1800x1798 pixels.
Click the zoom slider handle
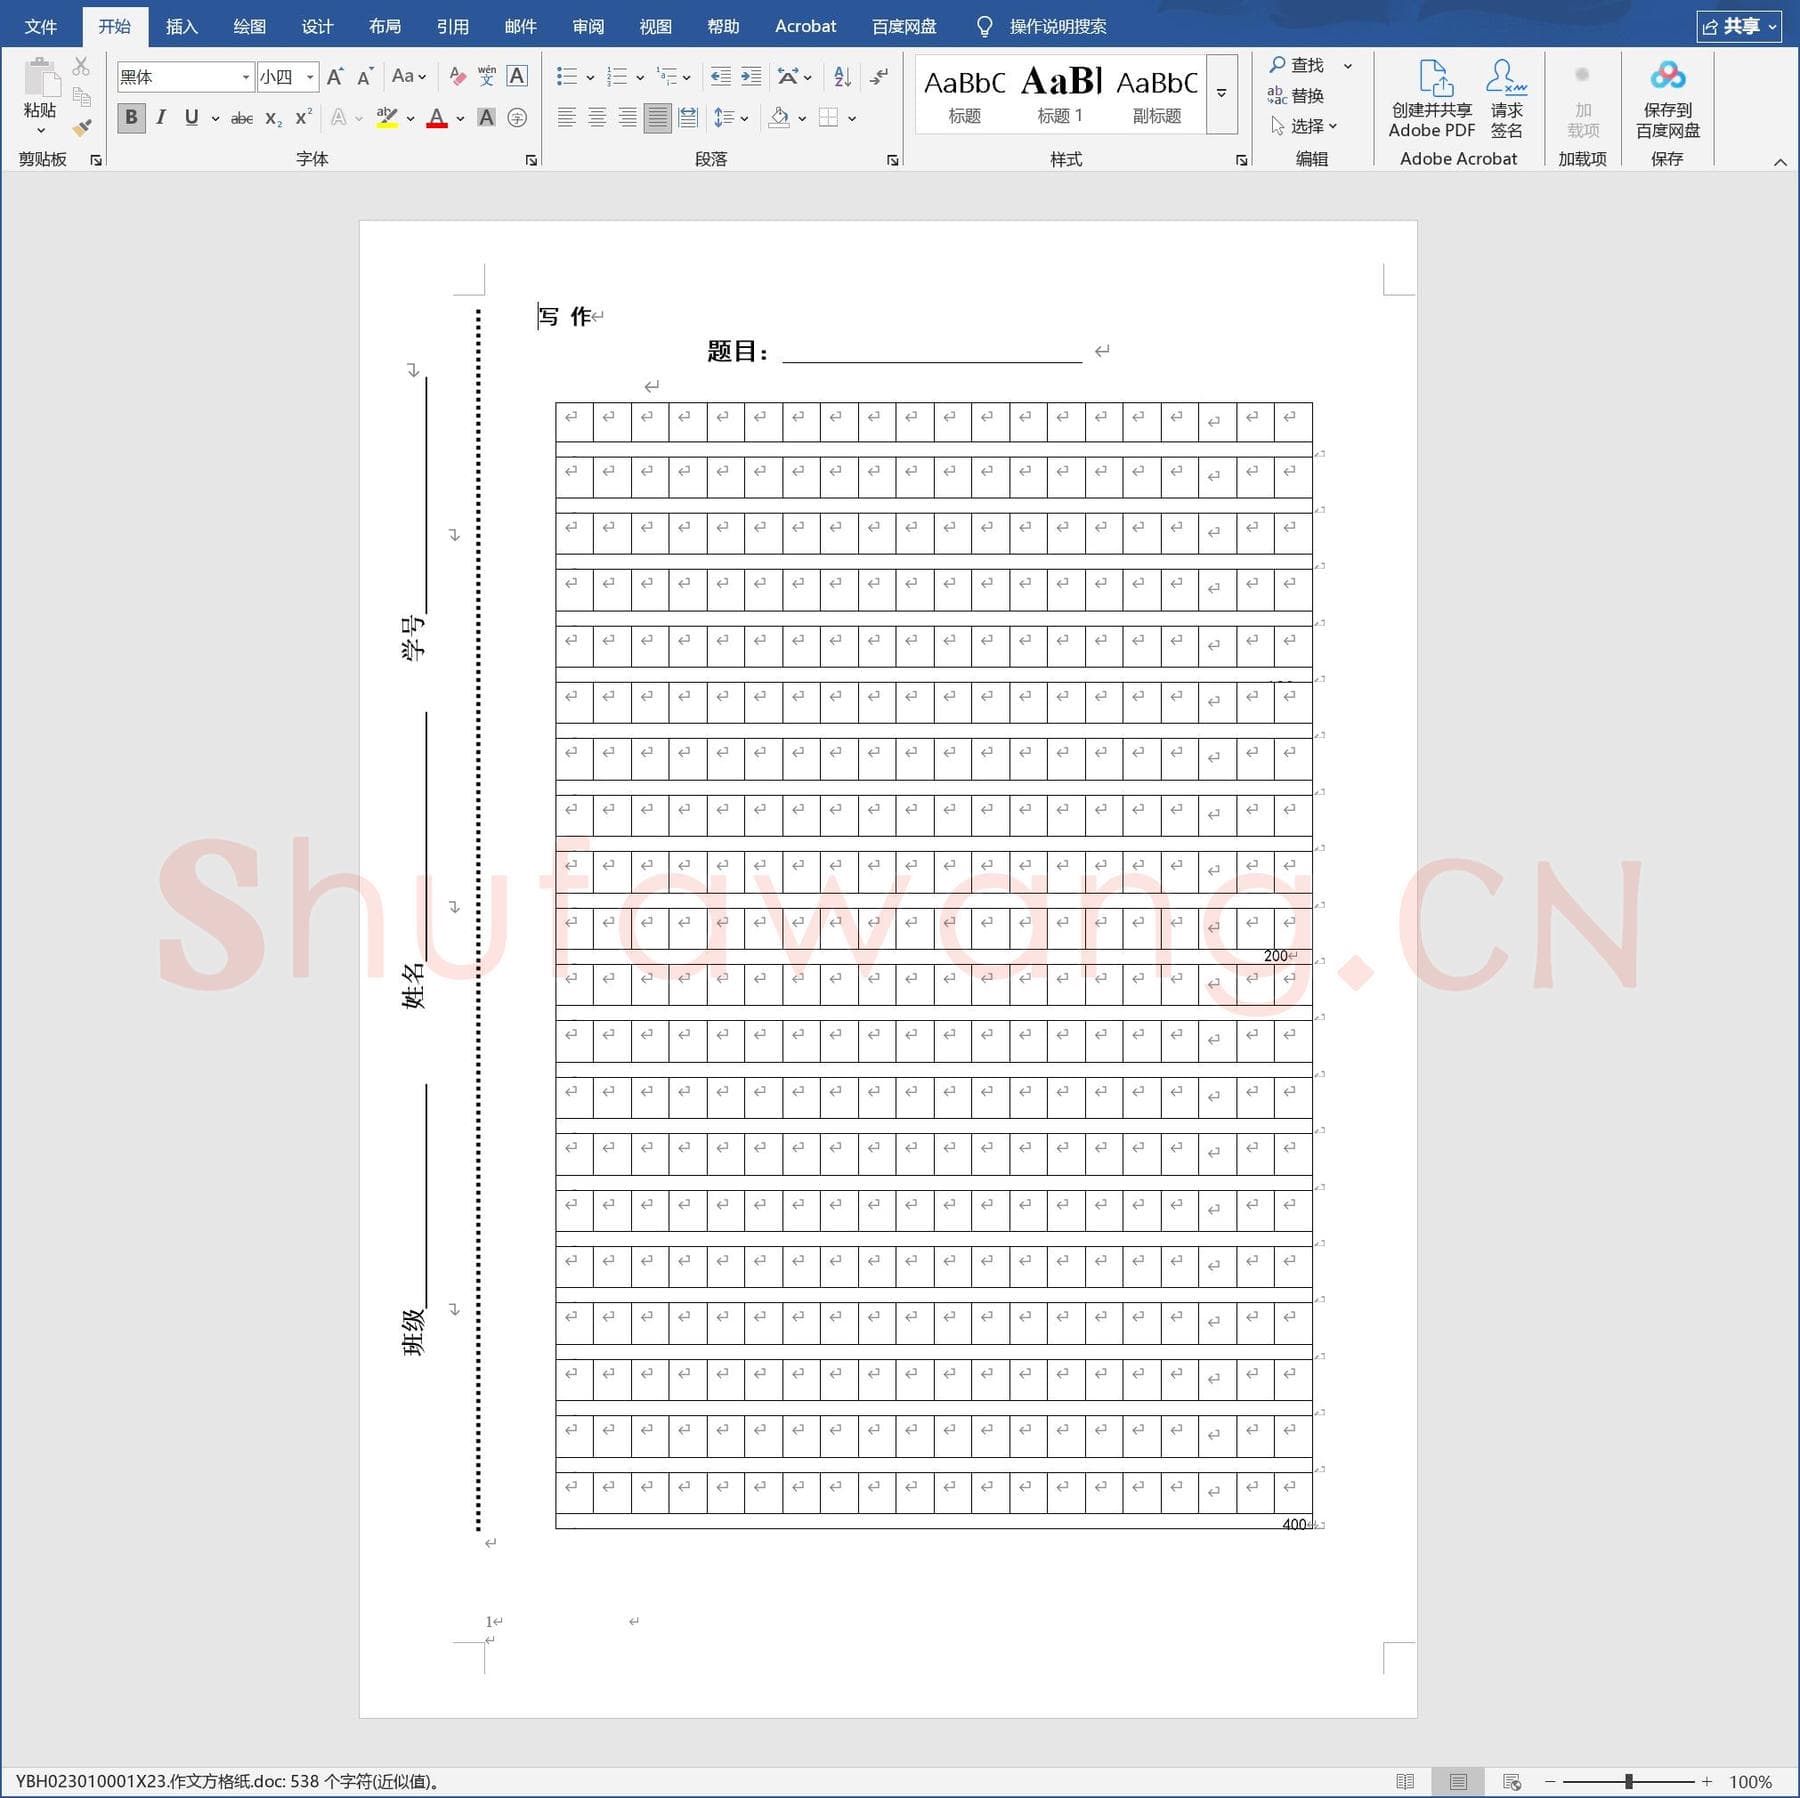pyautogui.click(x=1629, y=1782)
